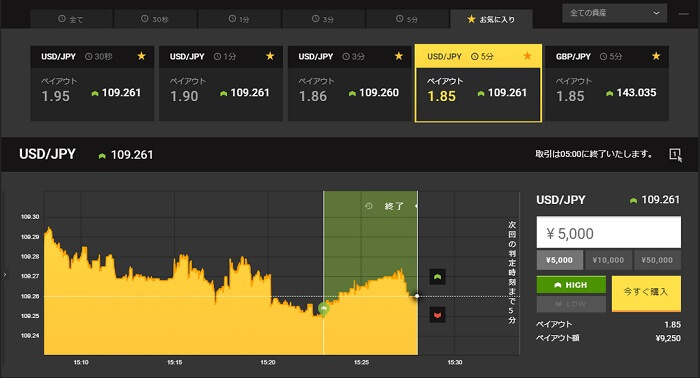Select the USD/JPY 1分 asset card

click(221, 83)
